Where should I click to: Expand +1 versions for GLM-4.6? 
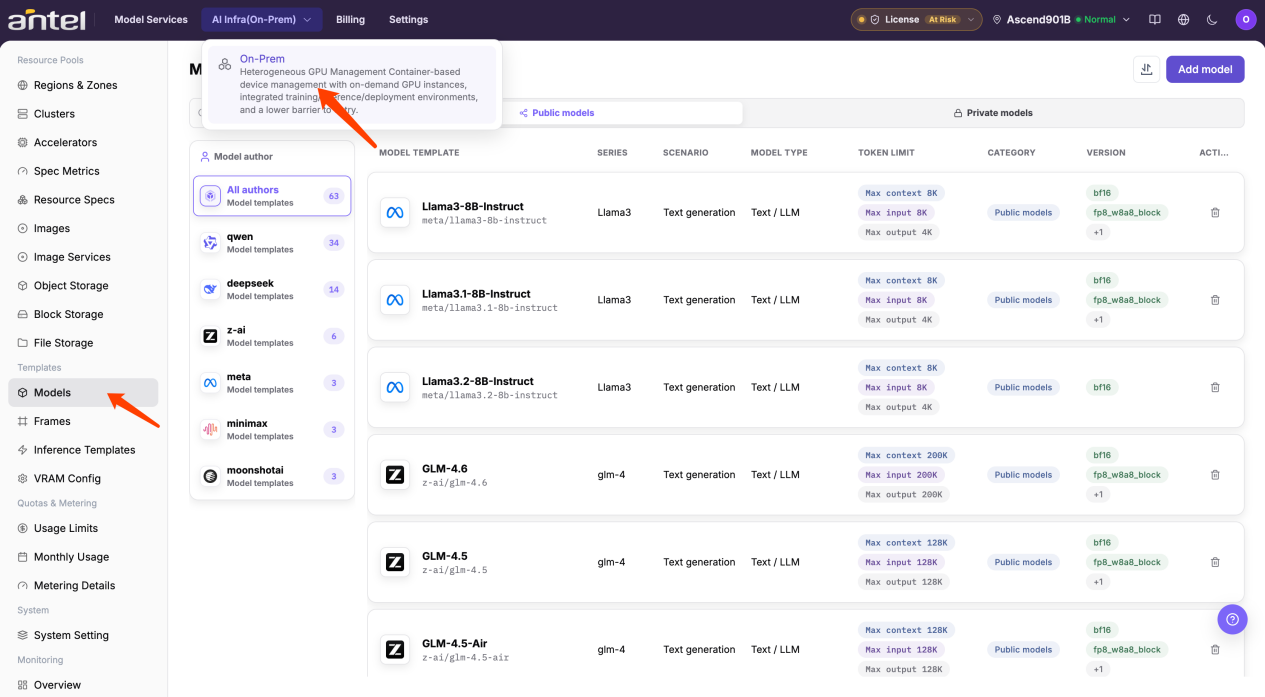1098,494
